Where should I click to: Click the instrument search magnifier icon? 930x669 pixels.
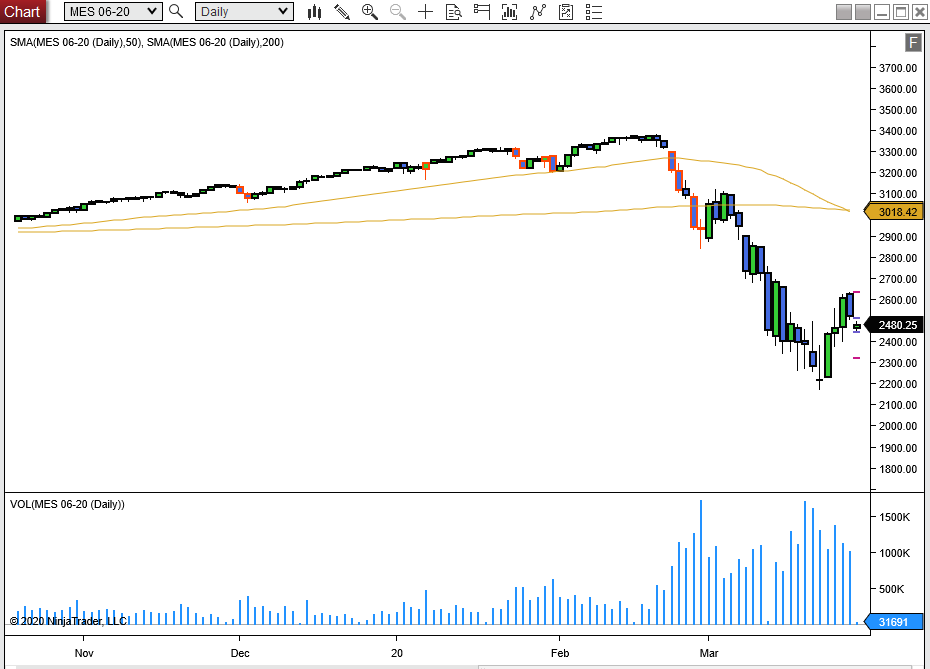(176, 11)
